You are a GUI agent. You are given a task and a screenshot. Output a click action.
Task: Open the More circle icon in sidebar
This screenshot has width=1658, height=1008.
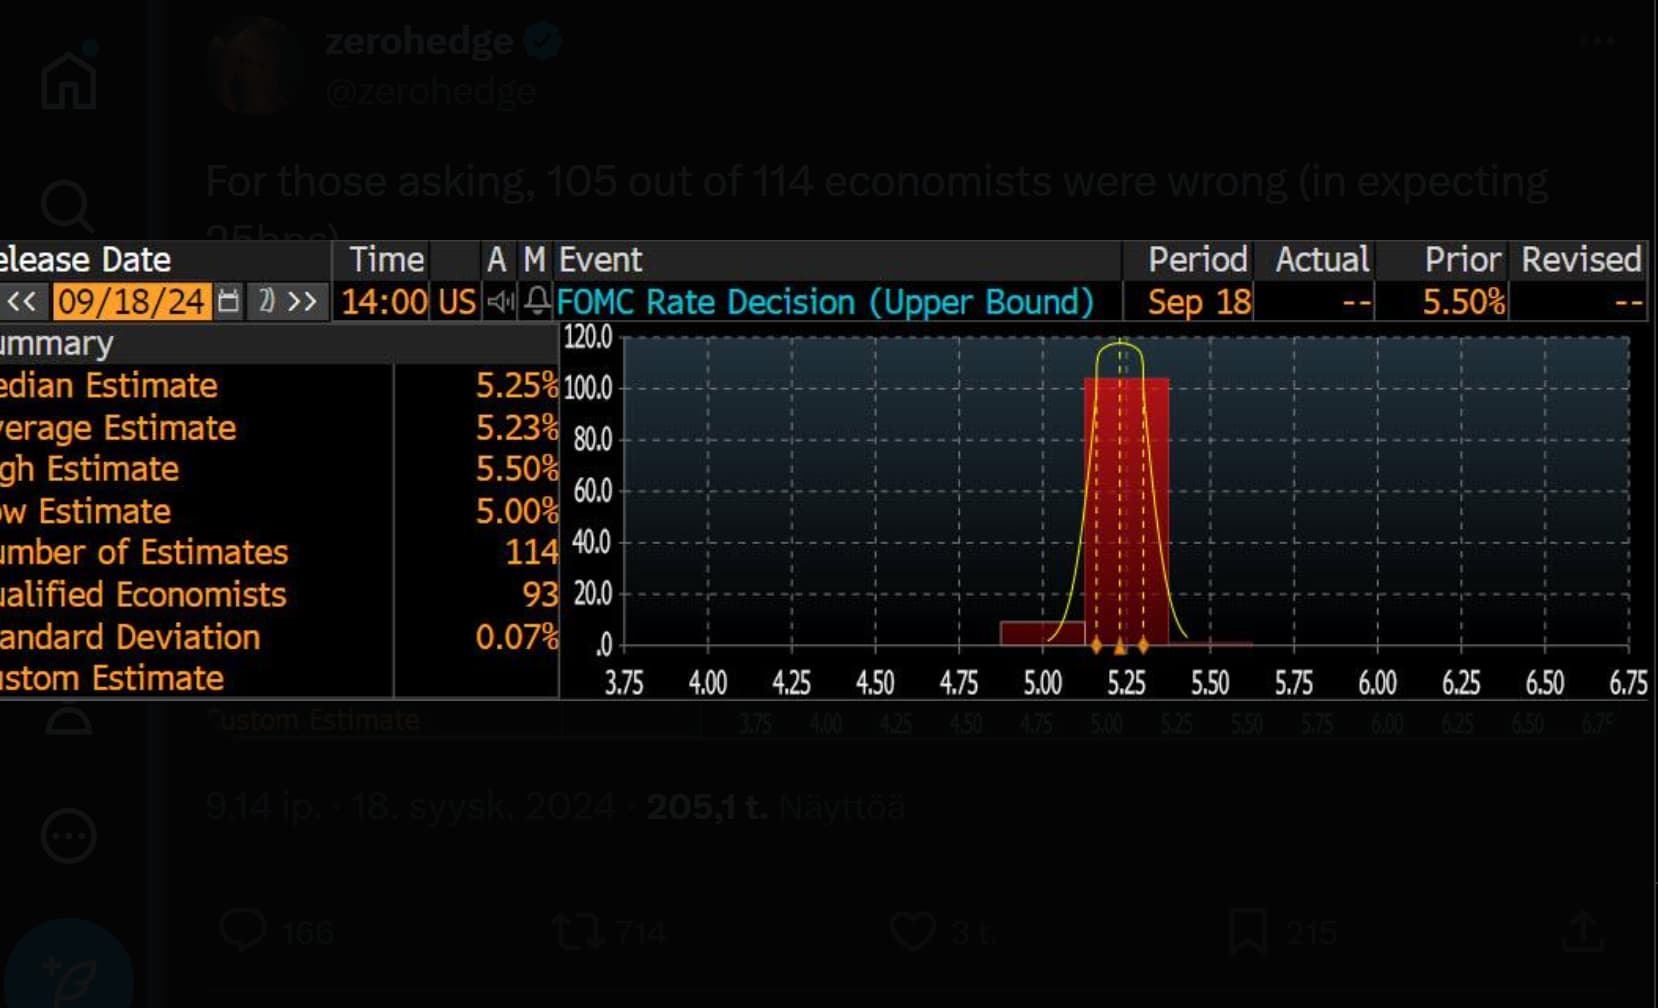tap(68, 836)
